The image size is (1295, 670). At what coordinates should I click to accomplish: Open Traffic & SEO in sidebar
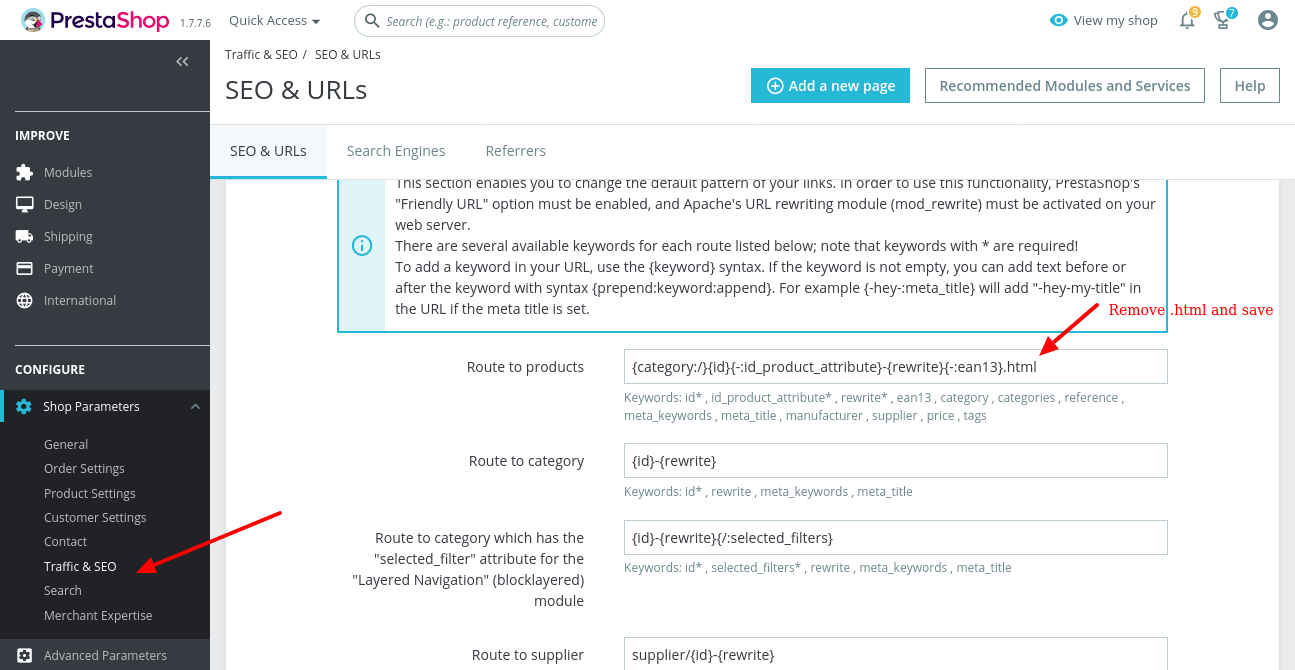[x=80, y=566]
